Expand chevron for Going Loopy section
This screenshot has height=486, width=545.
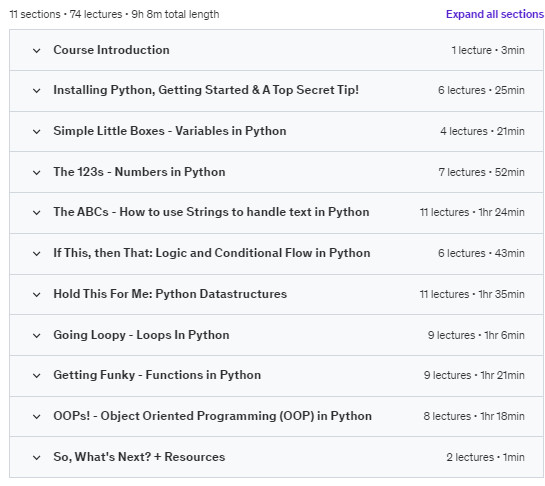(36, 336)
